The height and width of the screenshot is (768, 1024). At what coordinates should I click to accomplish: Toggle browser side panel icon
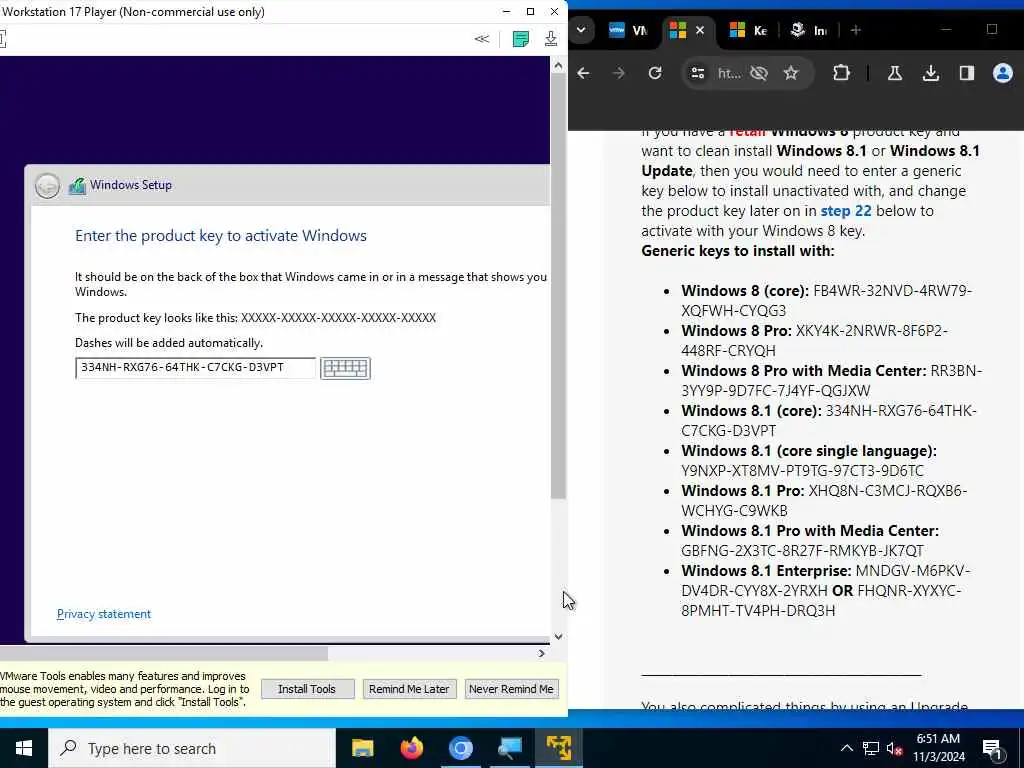pyautogui.click(x=967, y=73)
